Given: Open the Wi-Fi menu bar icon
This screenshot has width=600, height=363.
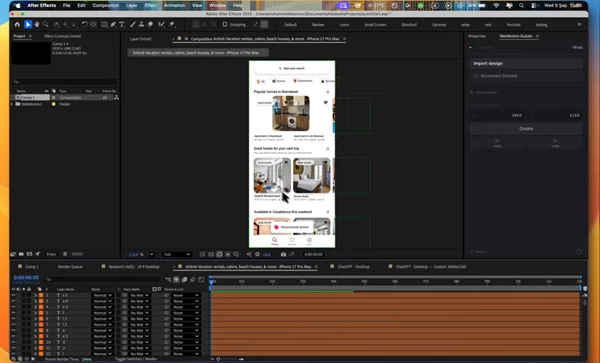Looking at the screenshot, I should [x=496, y=5].
